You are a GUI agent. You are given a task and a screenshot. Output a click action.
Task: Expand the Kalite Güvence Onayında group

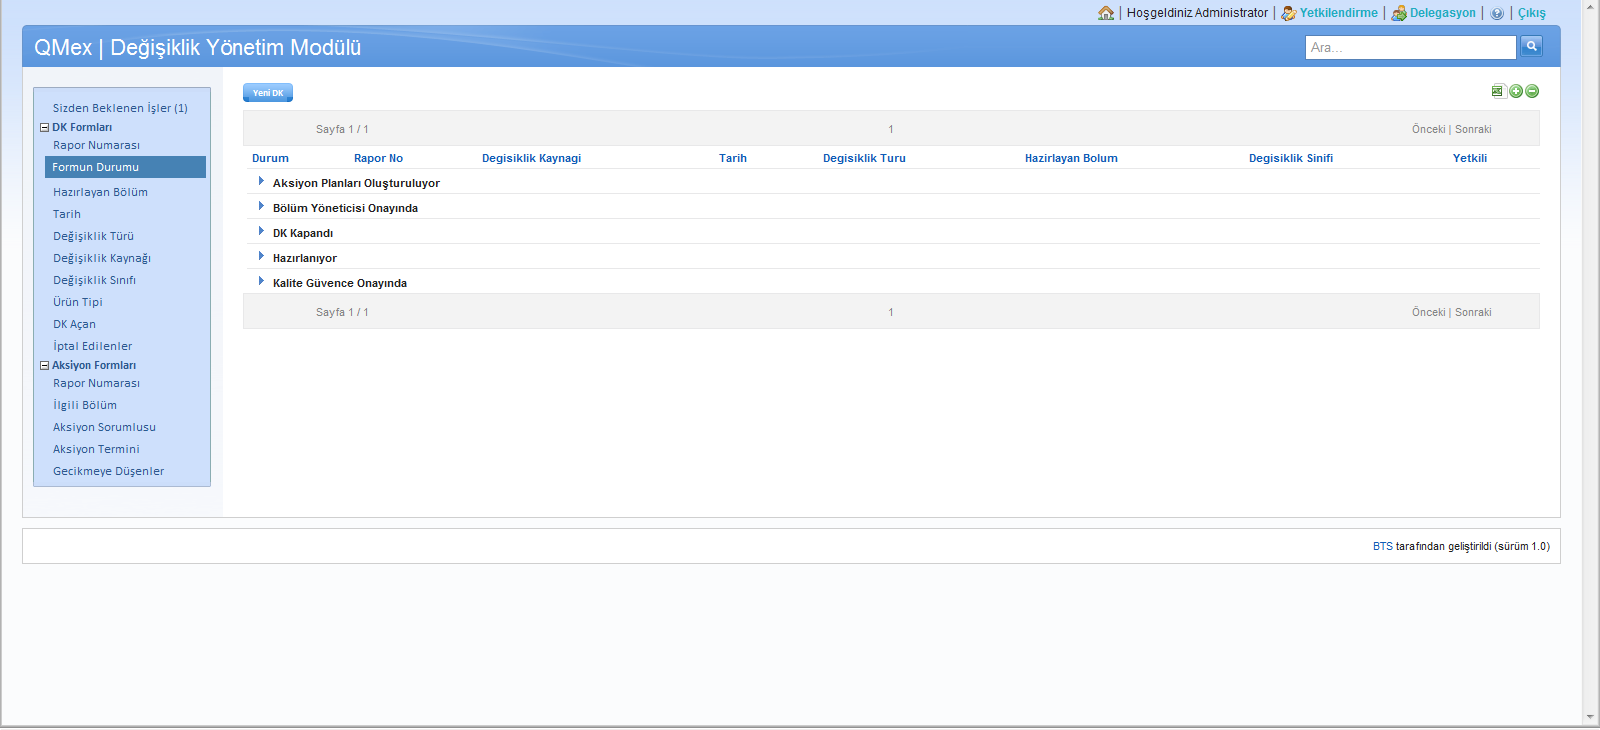pos(261,281)
